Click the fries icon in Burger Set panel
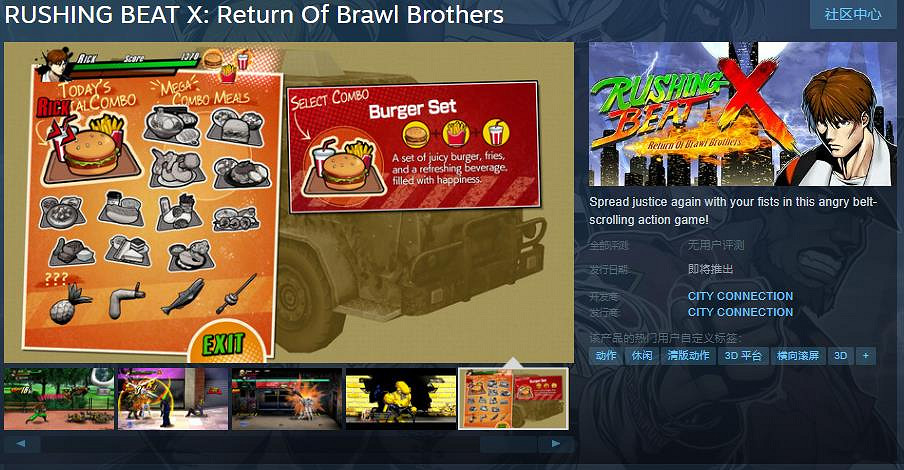 [456, 133]
